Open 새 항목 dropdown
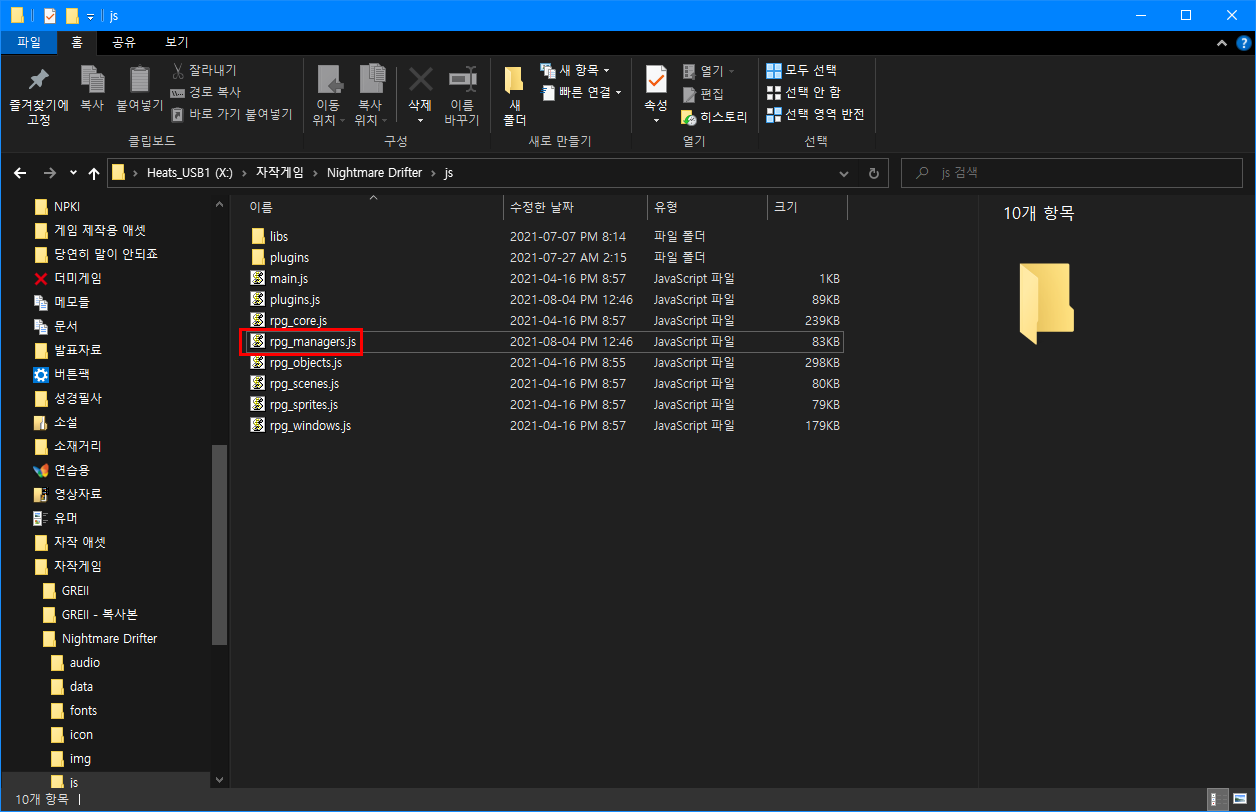 575,70
